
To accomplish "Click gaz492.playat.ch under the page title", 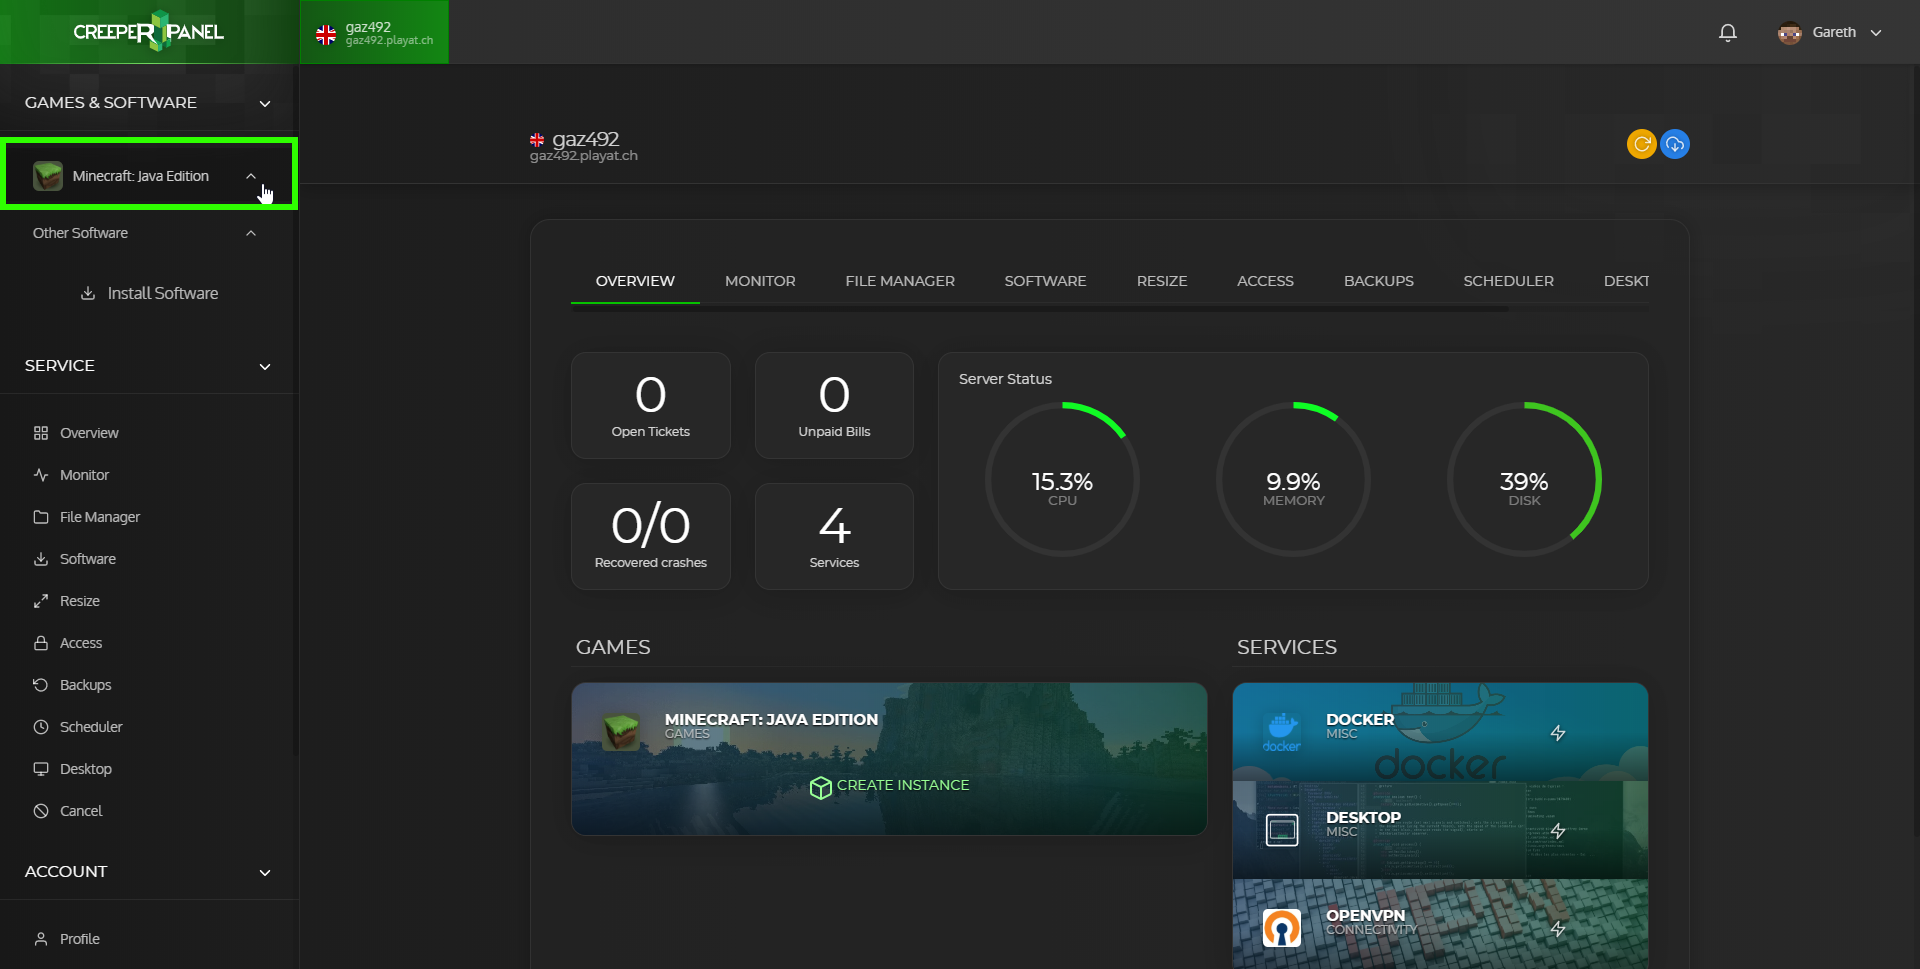I will point(584,156).
